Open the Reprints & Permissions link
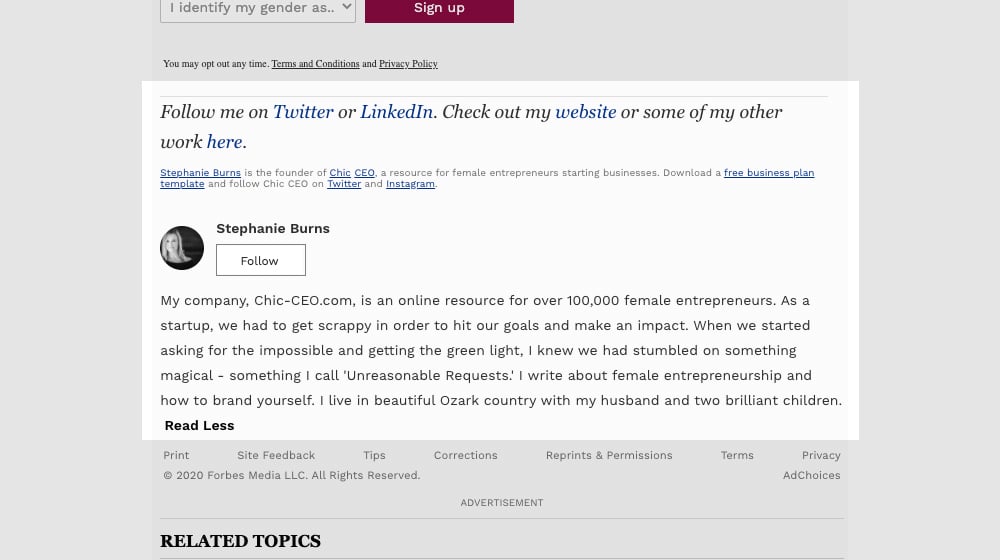The image size is (1000, 560). (x=609, y=455)
